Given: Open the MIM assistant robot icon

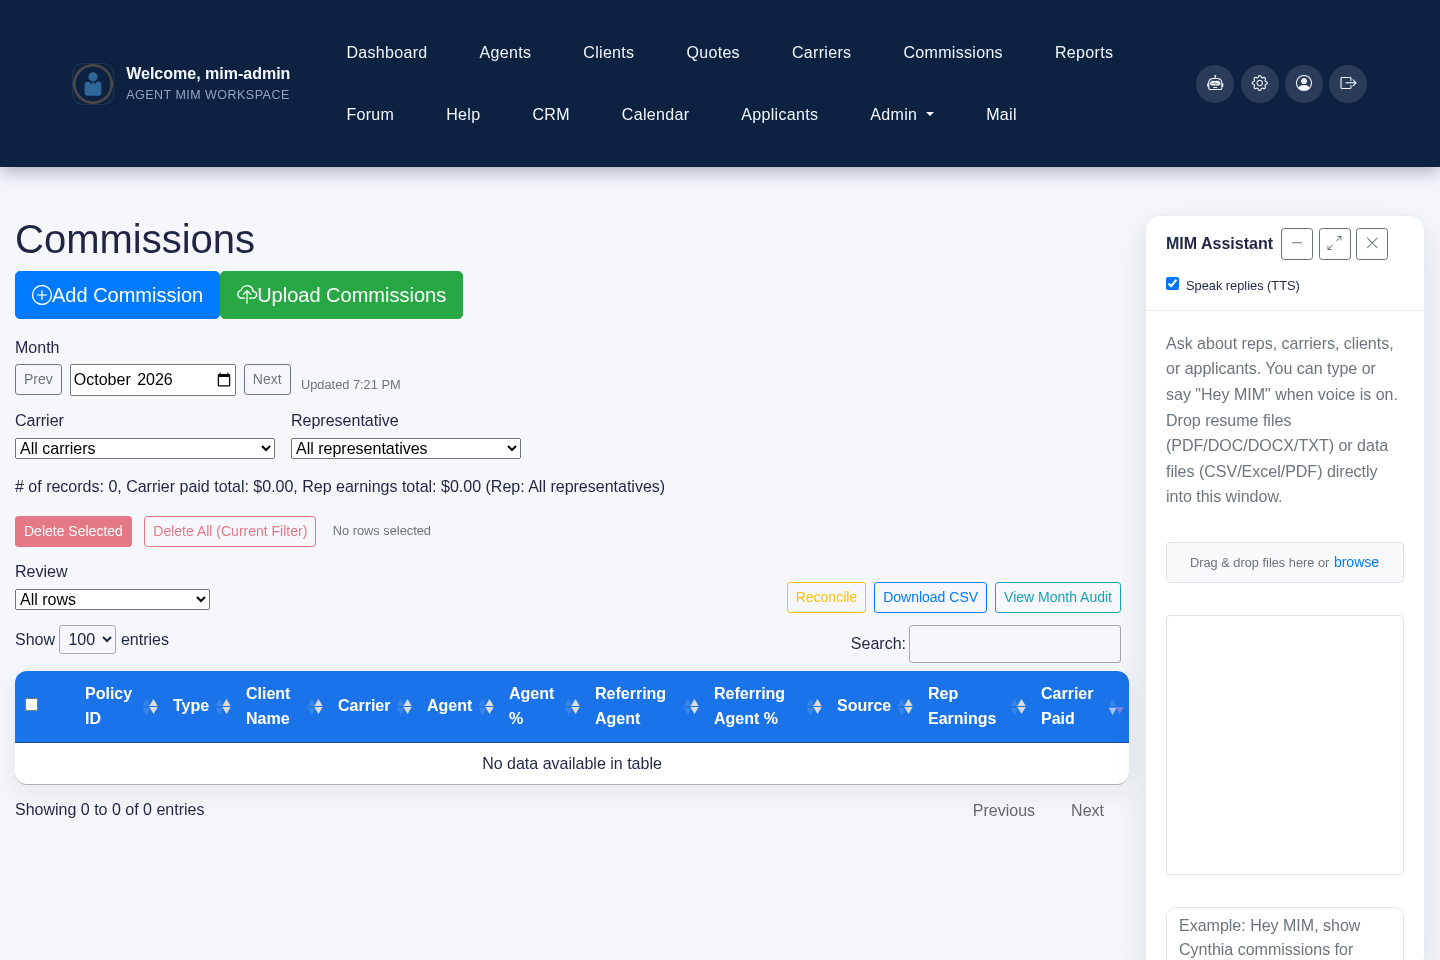Looking at the screenshot, I should coord(1215,83).
